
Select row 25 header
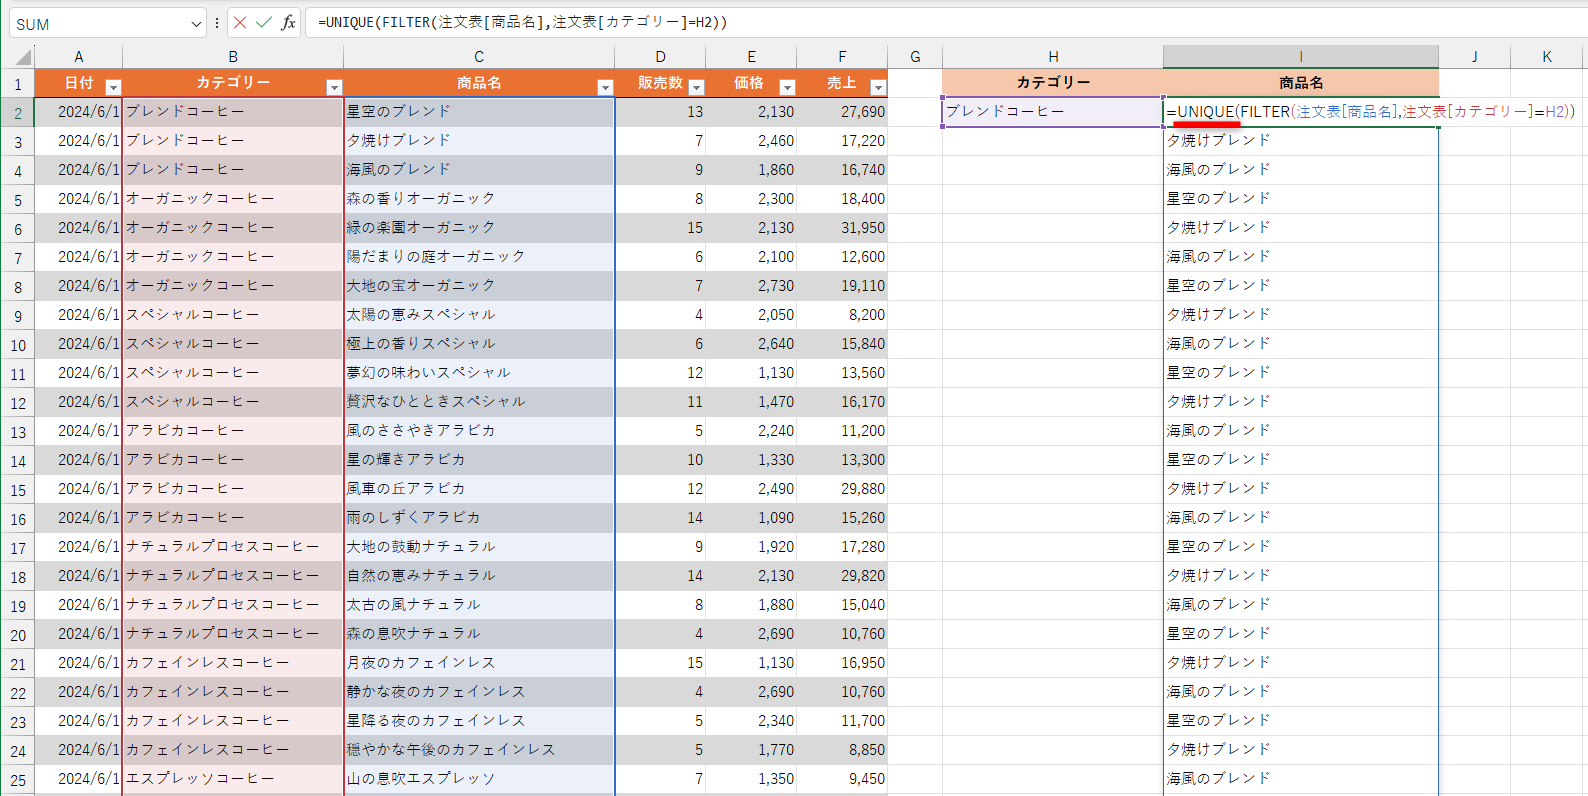pyautogui.click(x=17, y=779)
